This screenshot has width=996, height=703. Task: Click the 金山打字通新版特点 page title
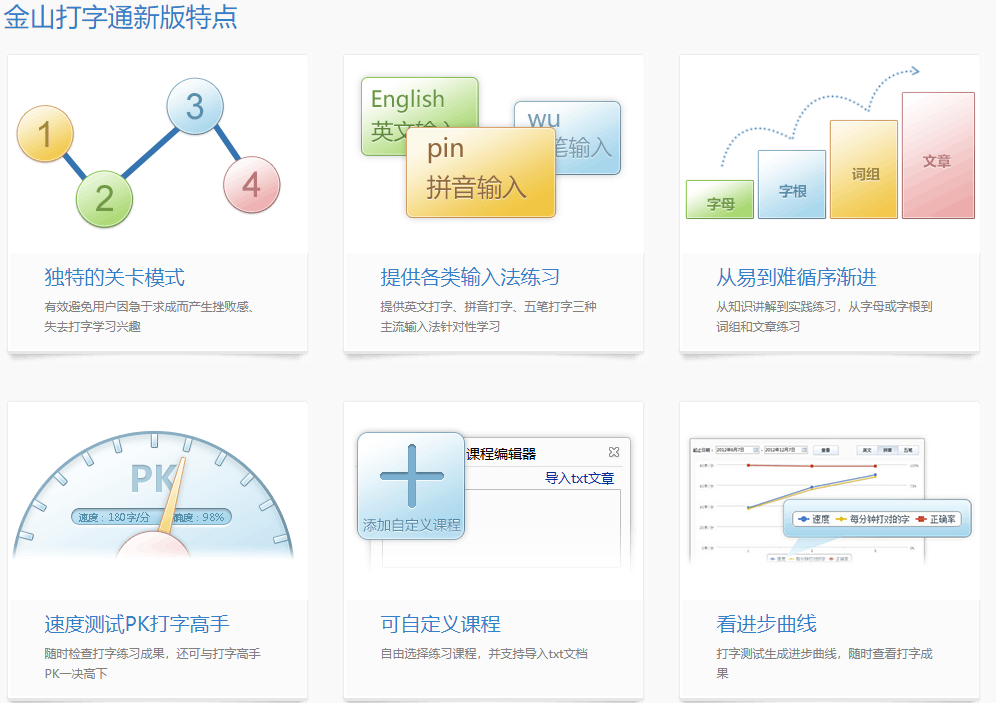[120, 17]
